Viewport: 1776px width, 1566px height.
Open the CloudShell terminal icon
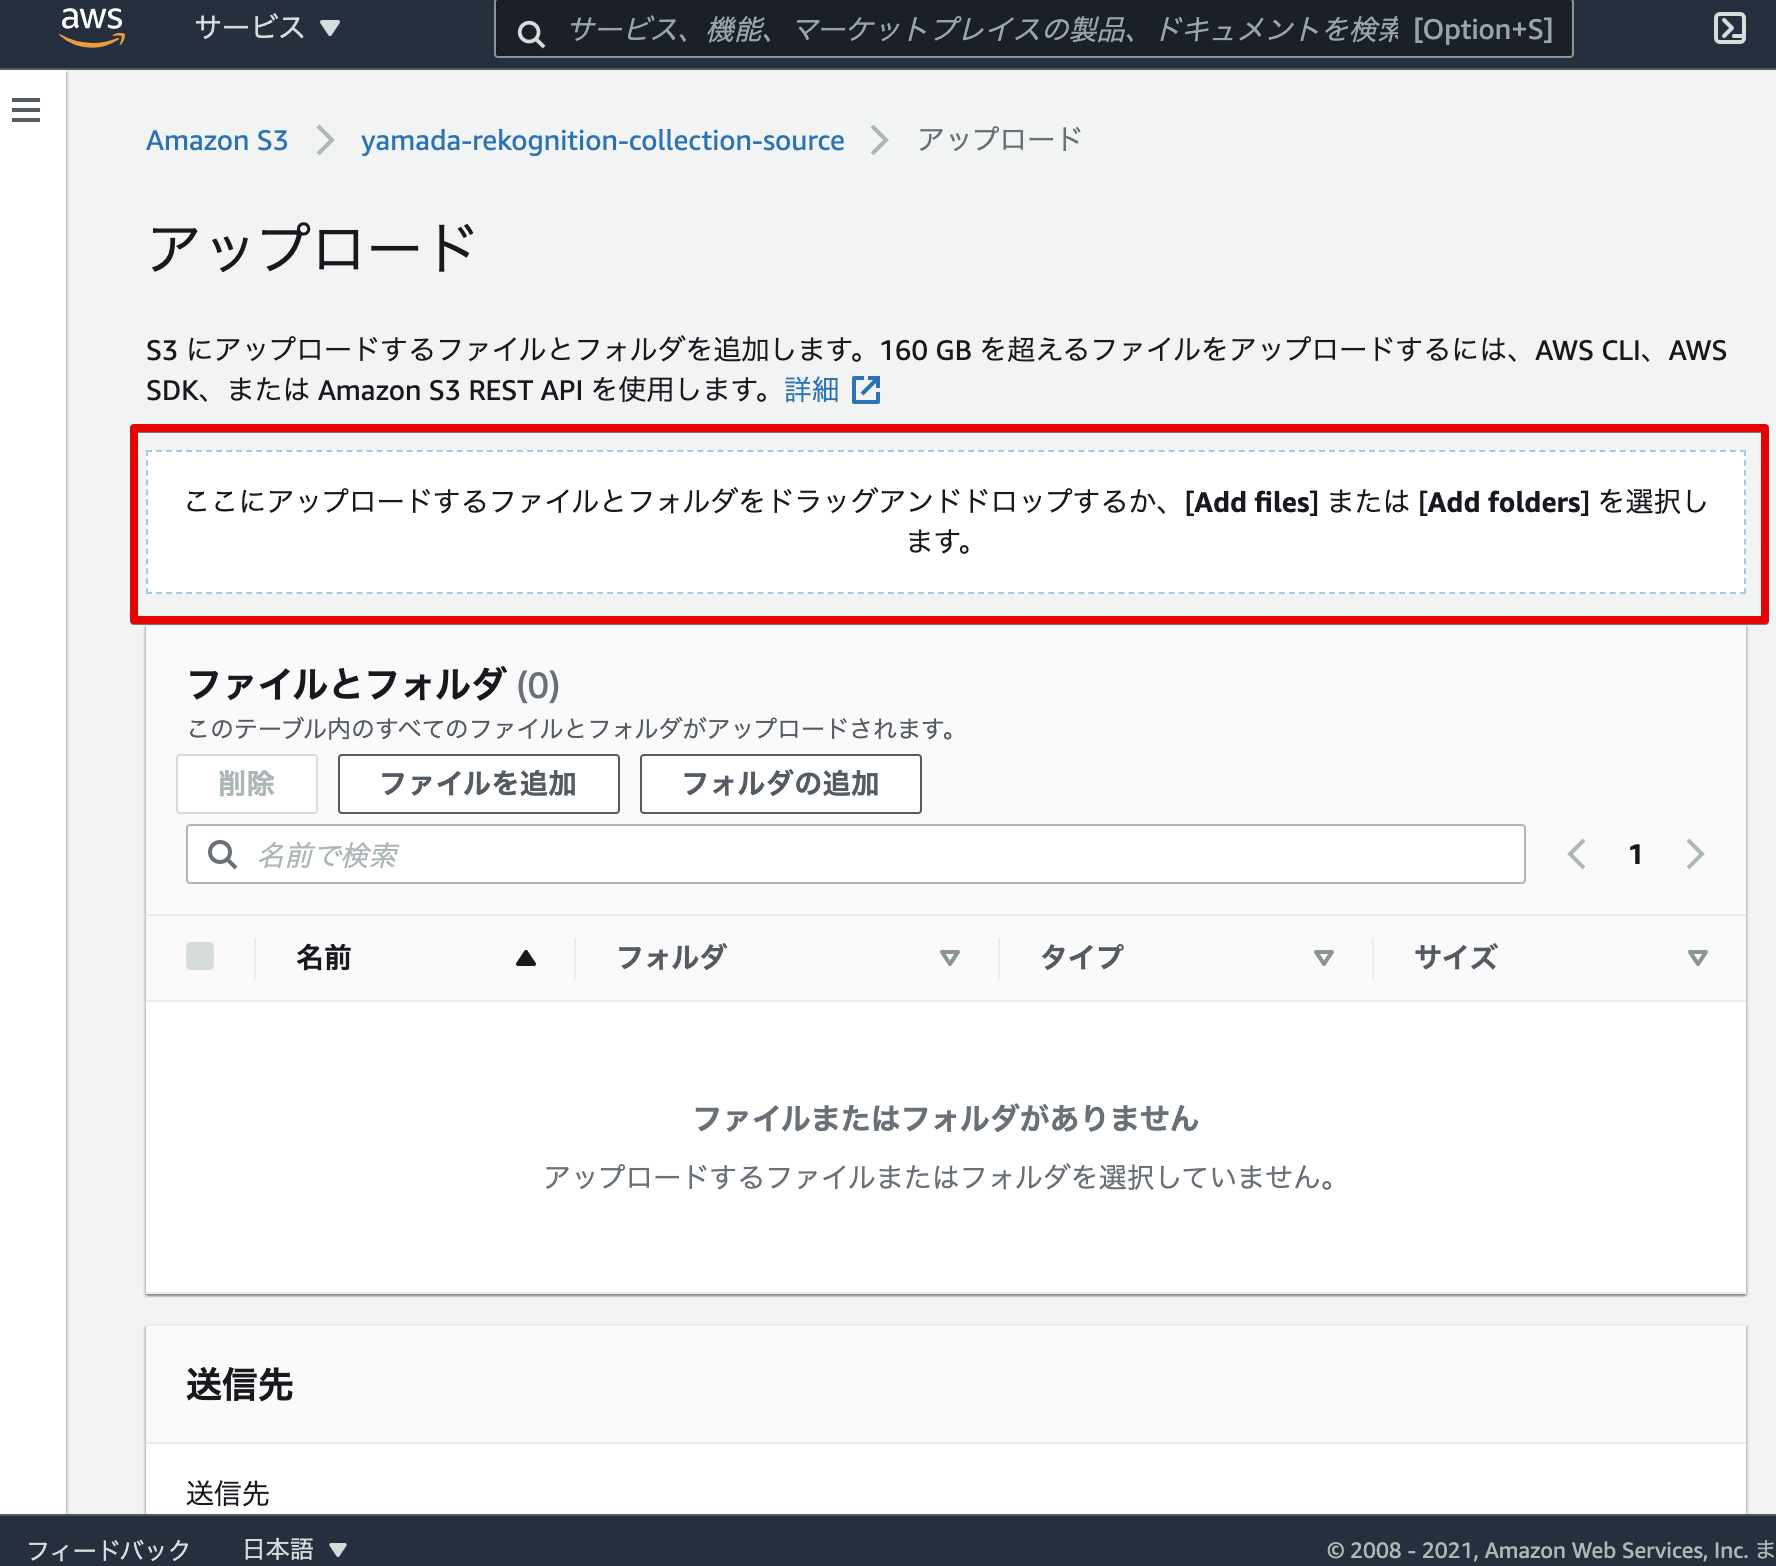1730,28
